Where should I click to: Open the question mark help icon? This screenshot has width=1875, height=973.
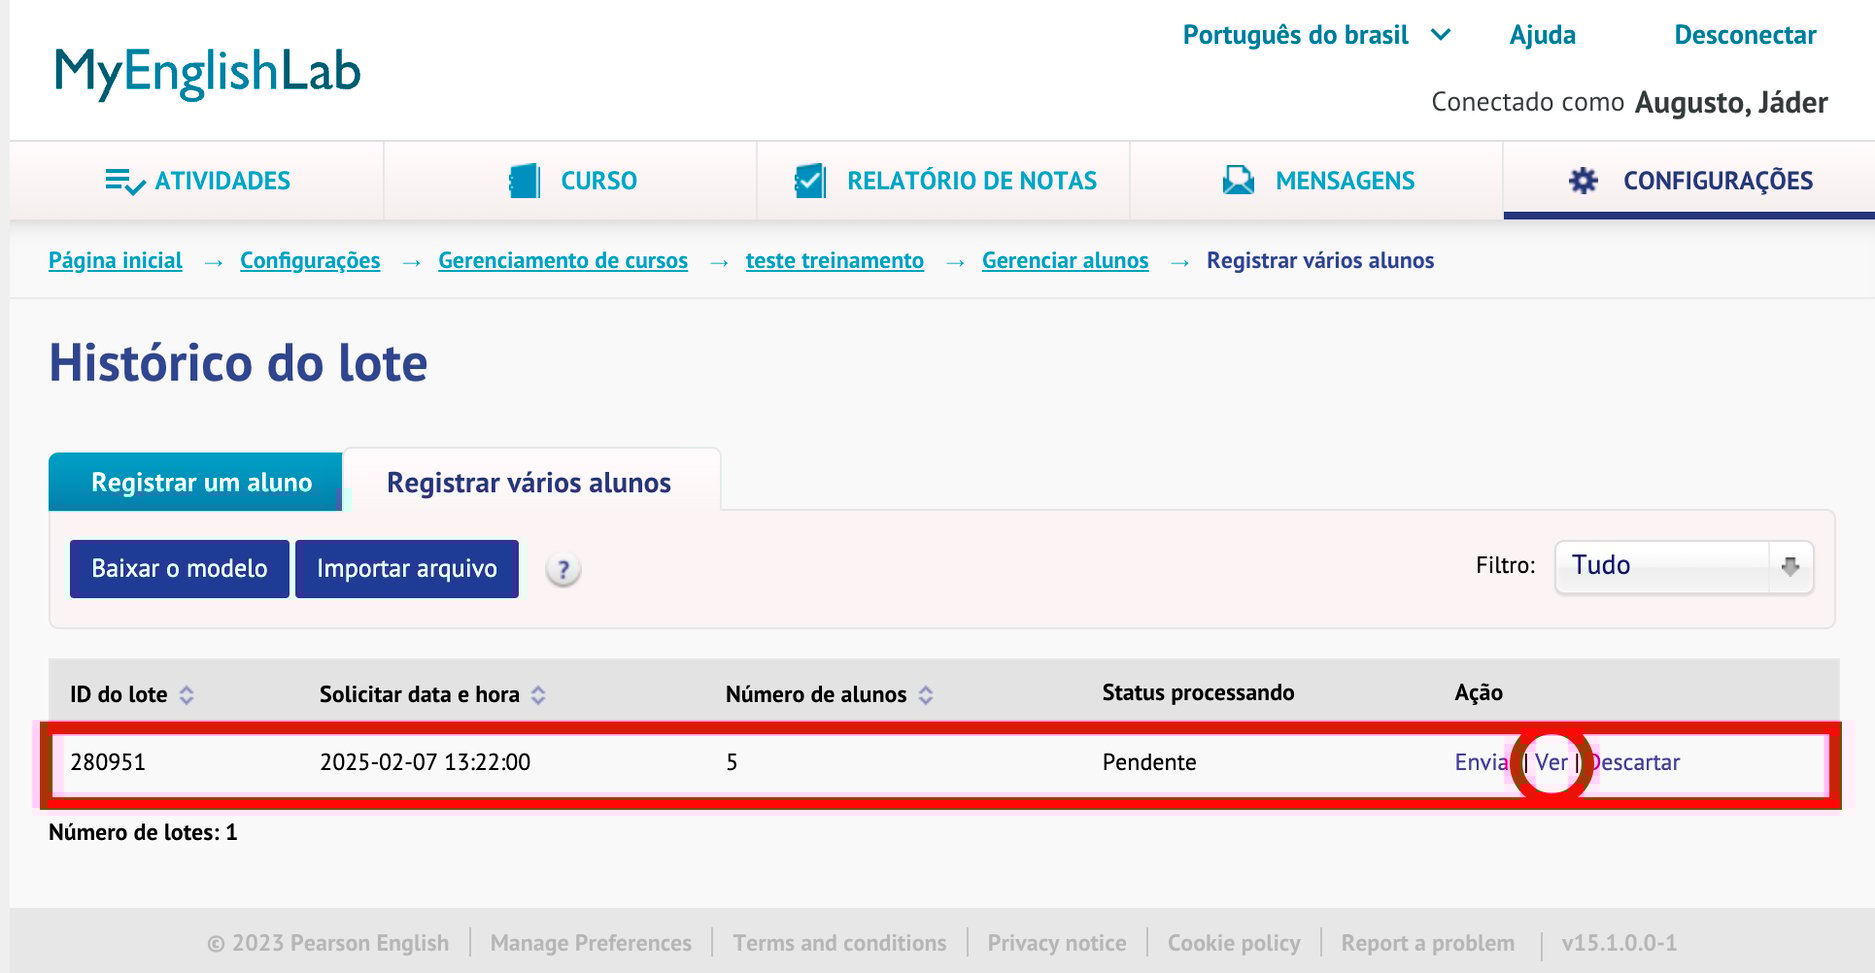563,570
